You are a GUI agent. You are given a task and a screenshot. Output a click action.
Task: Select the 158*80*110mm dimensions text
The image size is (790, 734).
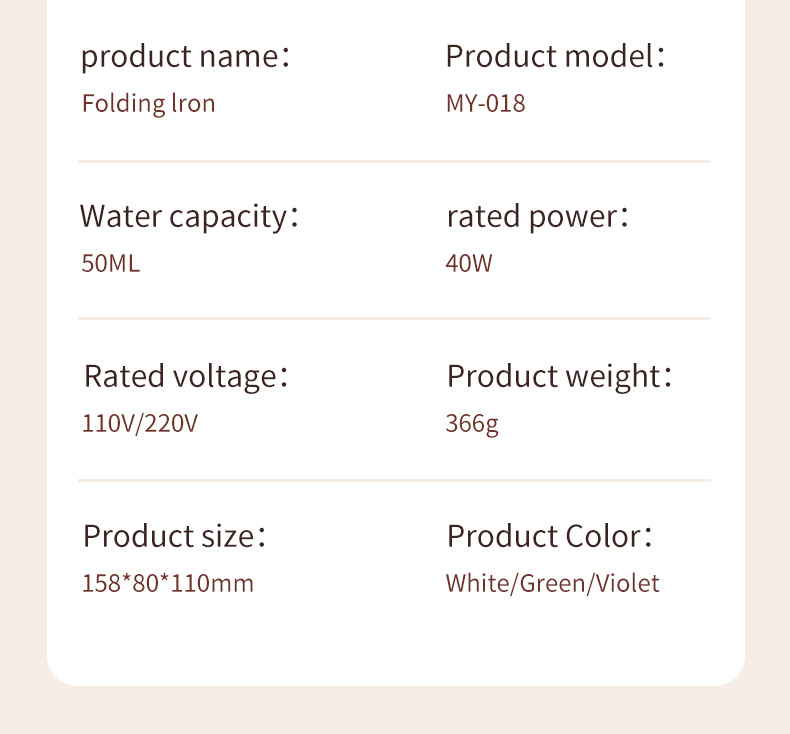168,583
